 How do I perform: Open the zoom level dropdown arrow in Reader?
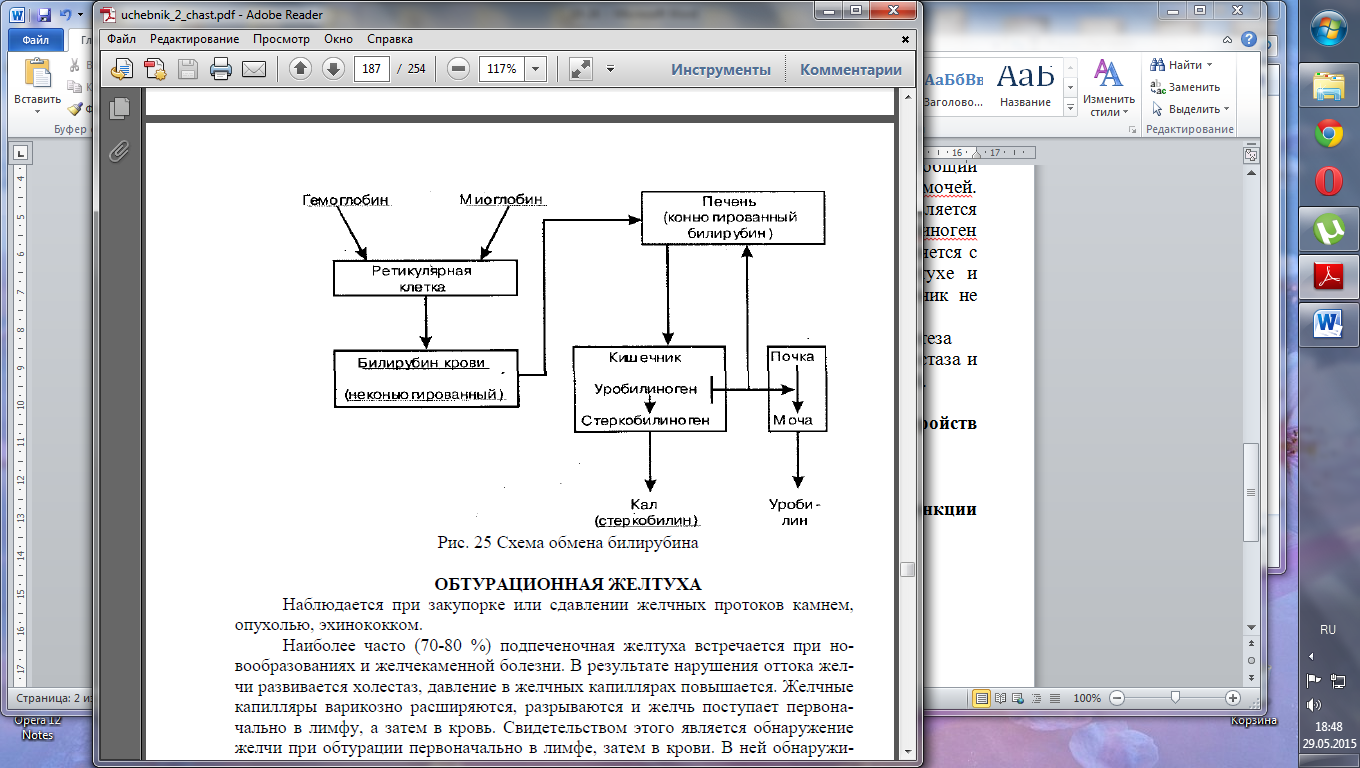[536, 69]
